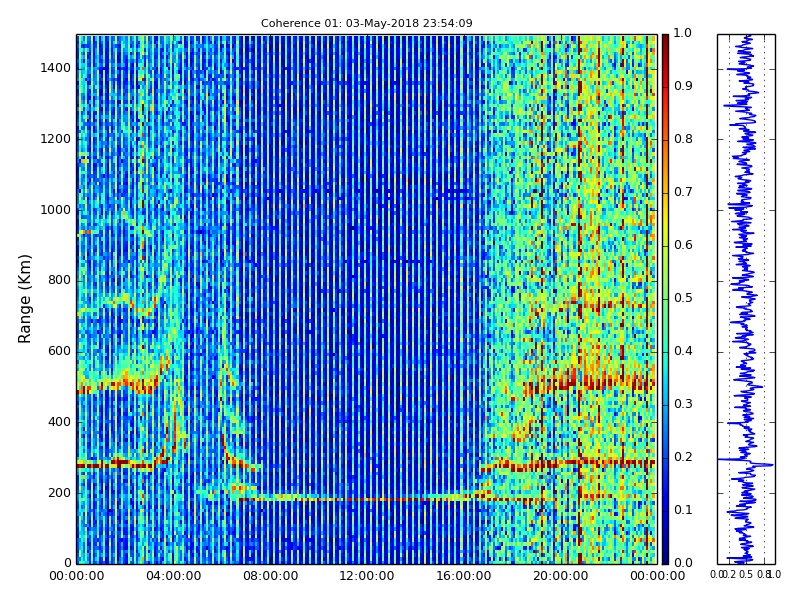Viewport: 800px width, 600px height.
Task: Click the 800 range axis tick label
Action: click(x=59, y=281)
